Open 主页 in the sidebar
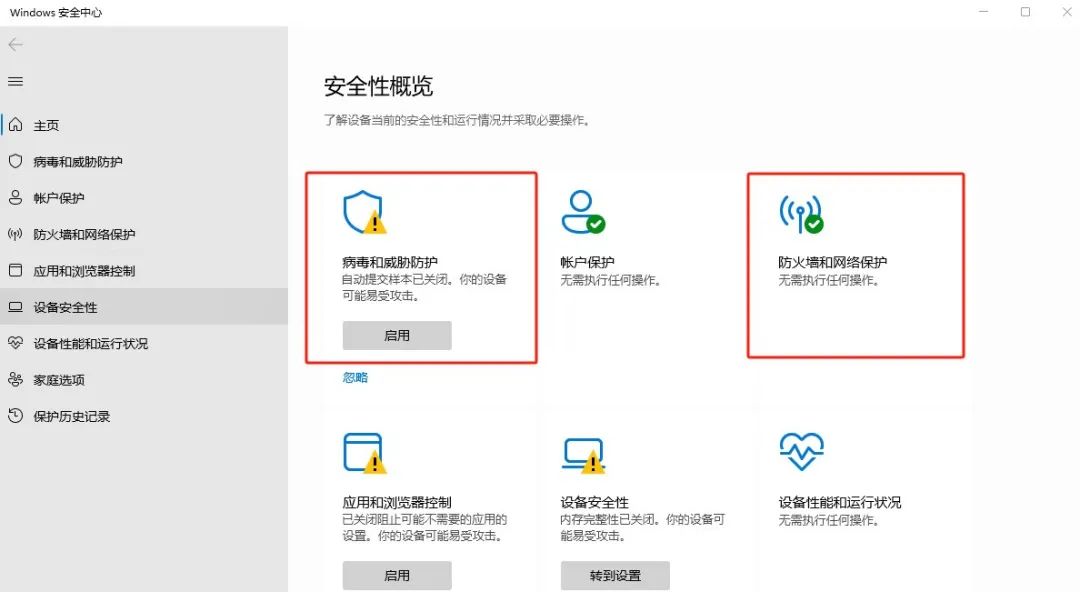The height and width of the screenshot is (592, 1080). click(144, 125)
